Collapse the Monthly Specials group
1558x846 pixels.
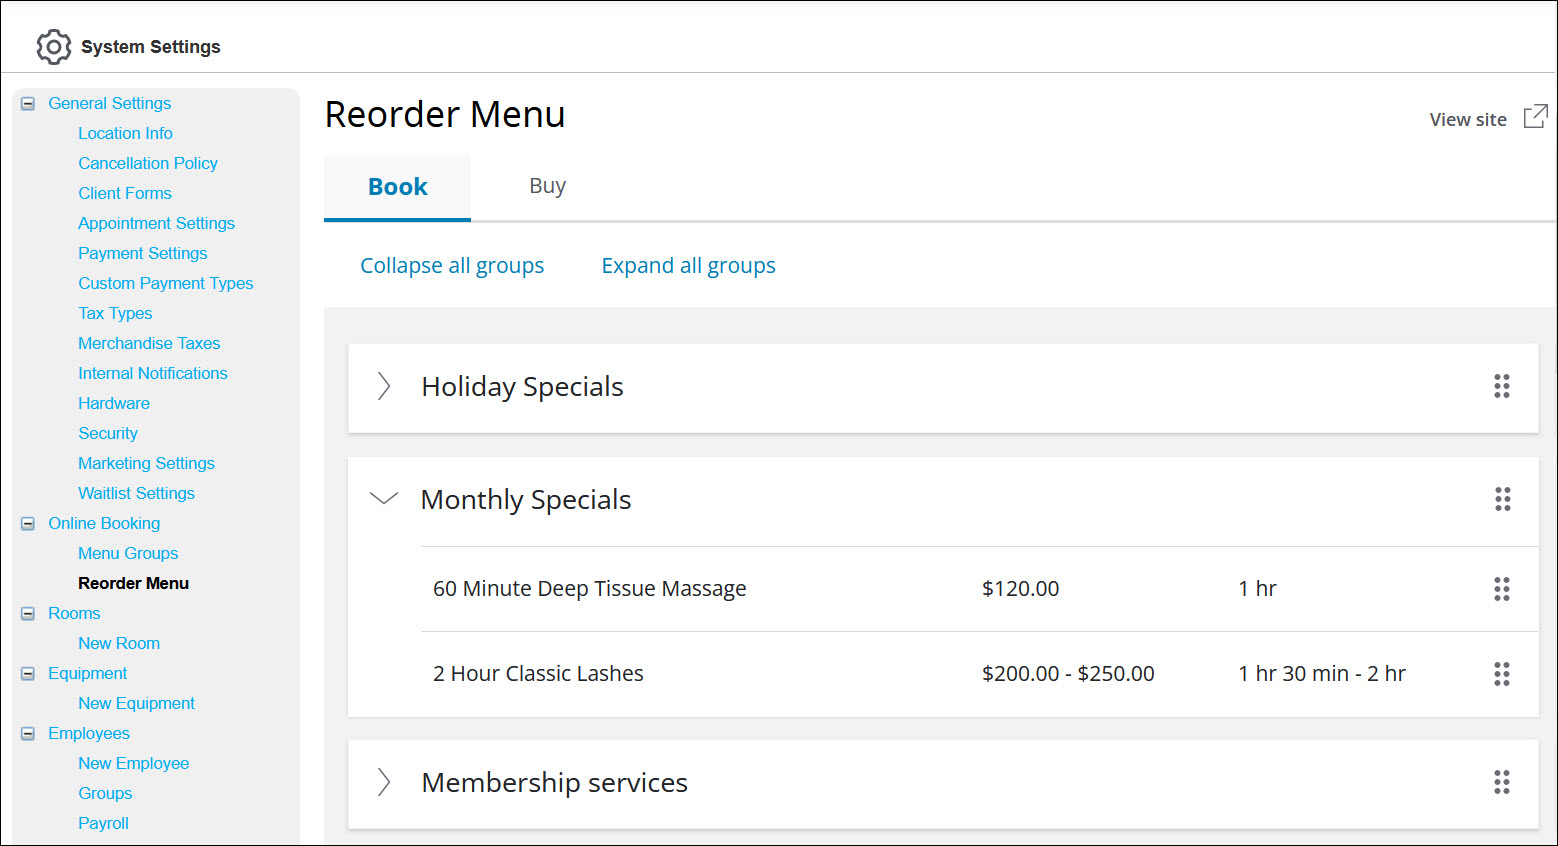point(384,497)
